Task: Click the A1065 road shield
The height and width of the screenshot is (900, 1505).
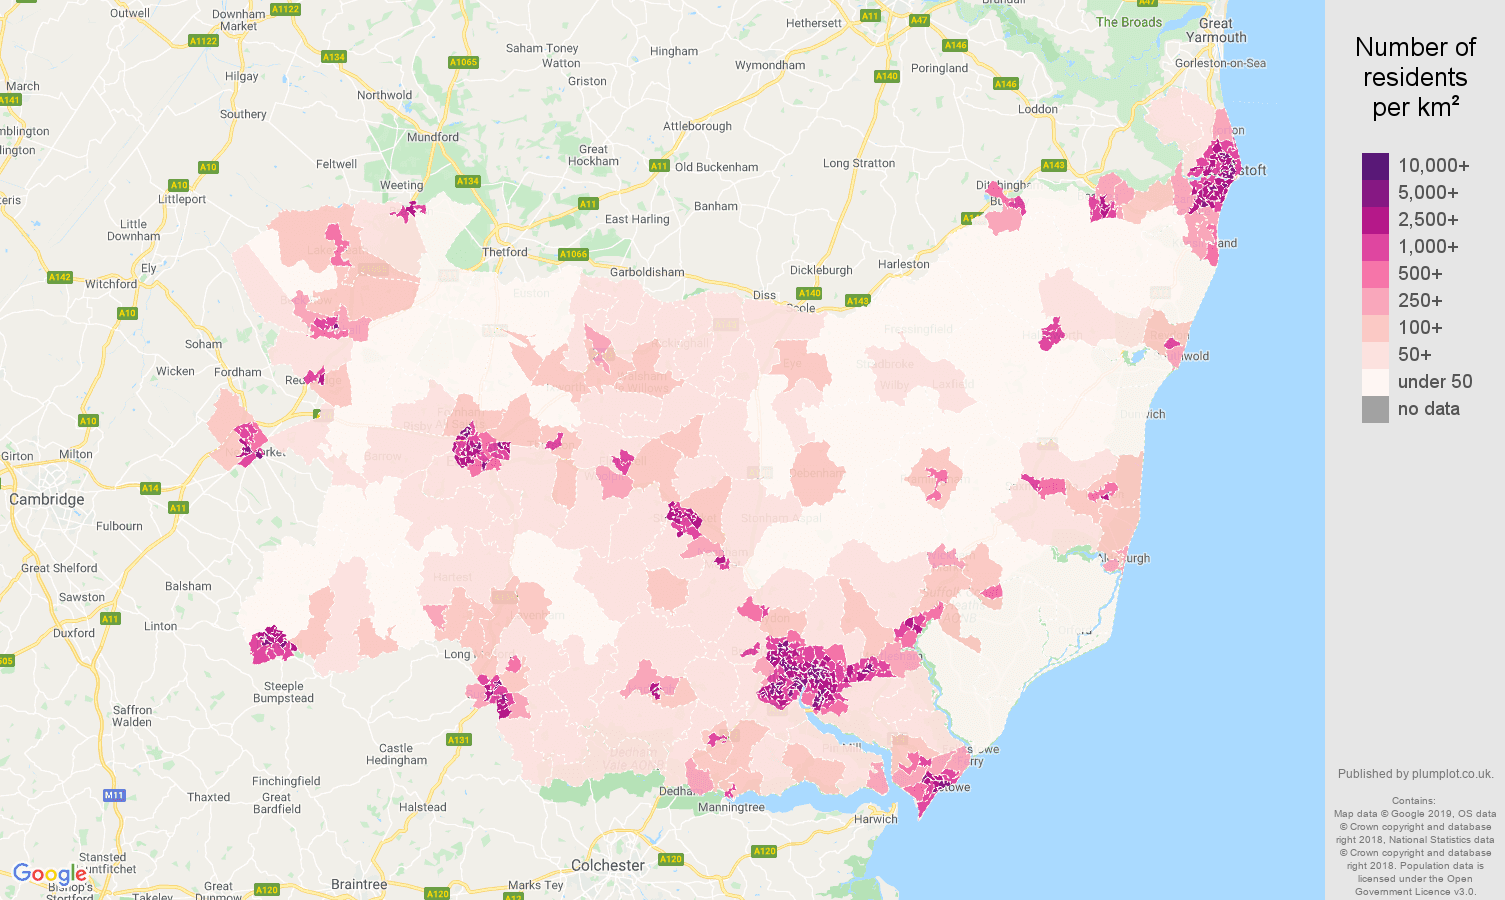Action: tap(463, 62)
